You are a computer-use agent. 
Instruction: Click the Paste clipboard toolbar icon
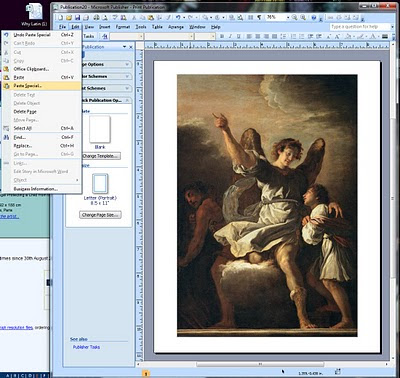tap(151, 17)
